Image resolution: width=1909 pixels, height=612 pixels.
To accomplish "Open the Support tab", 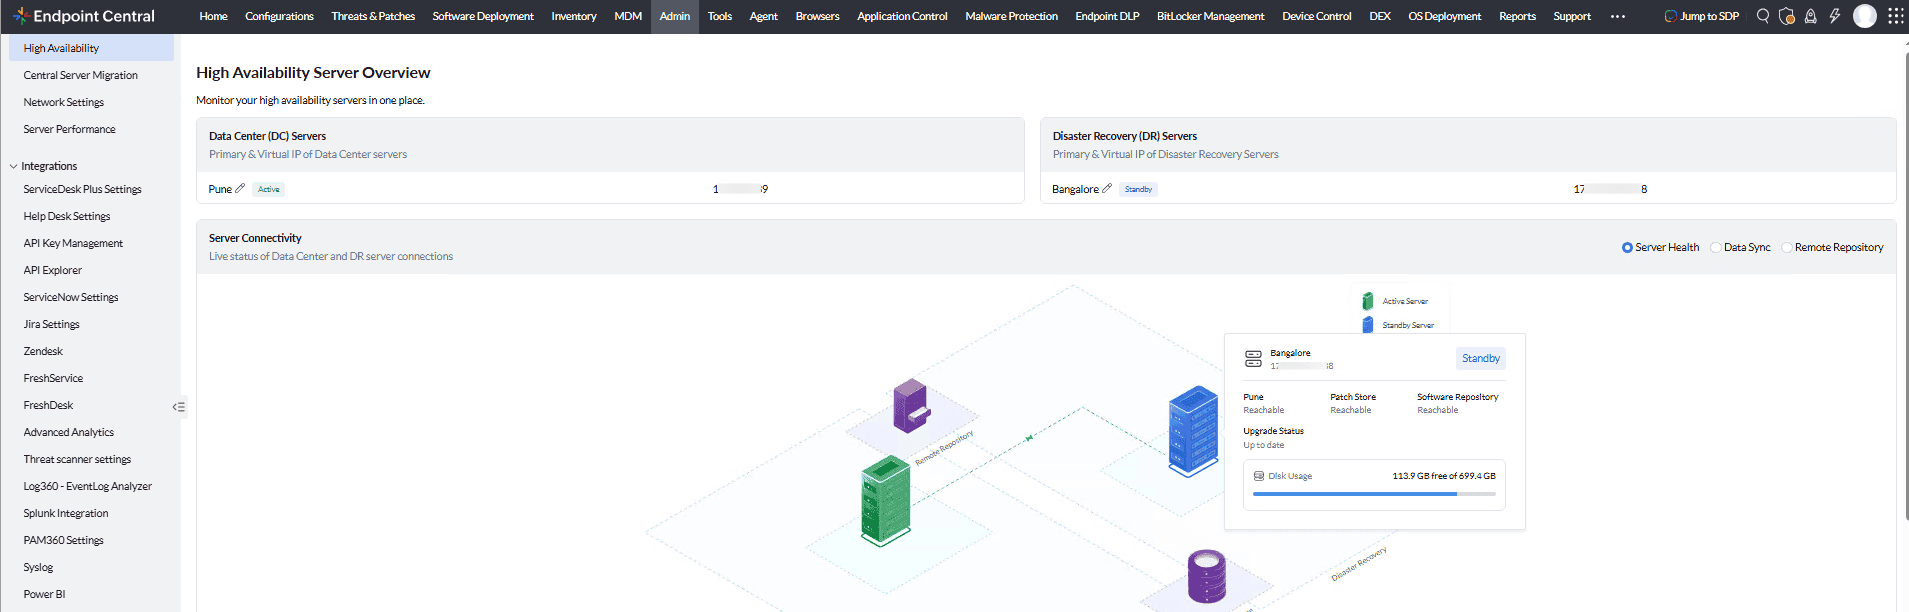I will (1572, 16).
